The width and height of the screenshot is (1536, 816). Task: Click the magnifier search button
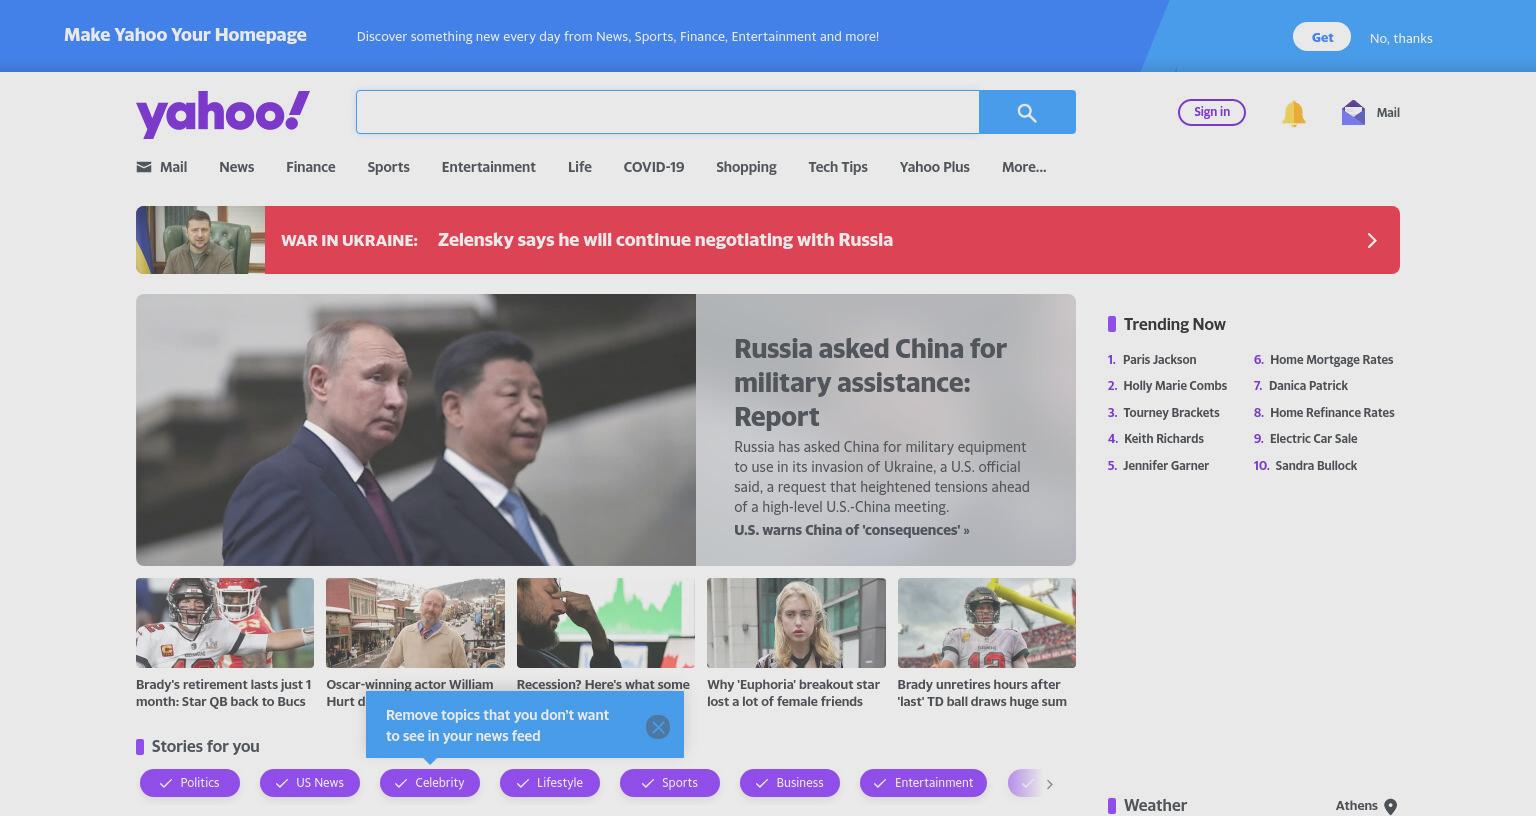[x=1027, y=112]
